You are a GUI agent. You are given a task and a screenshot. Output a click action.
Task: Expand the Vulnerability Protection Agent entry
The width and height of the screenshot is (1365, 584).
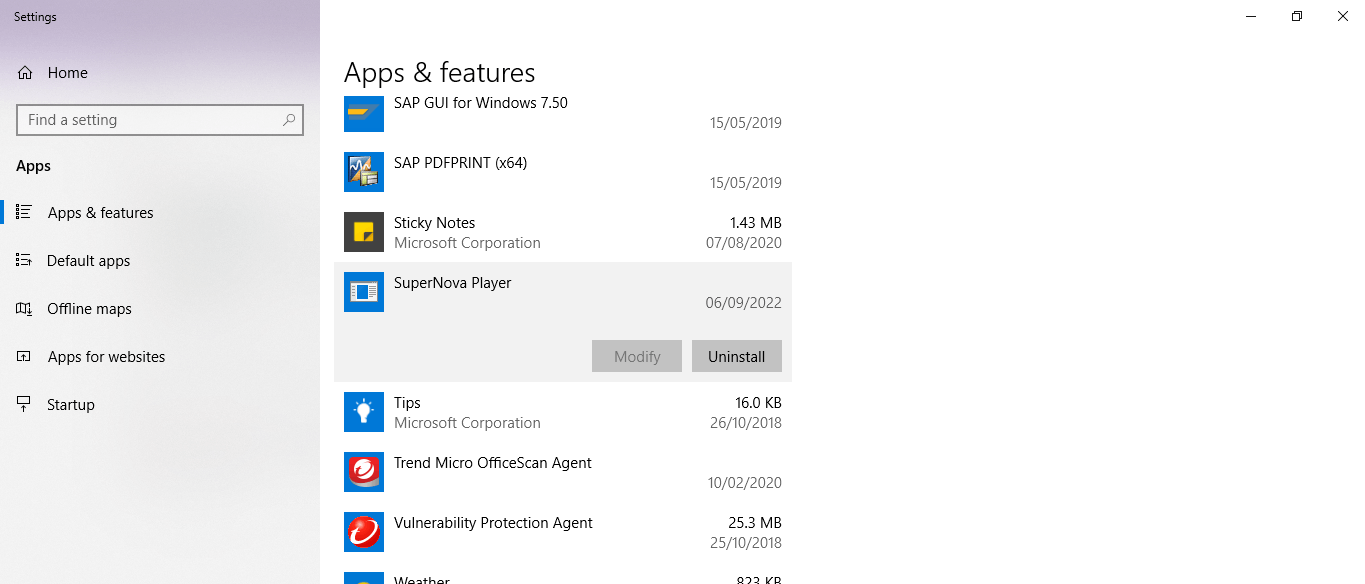pyautogui.click(x=563, y=532)
